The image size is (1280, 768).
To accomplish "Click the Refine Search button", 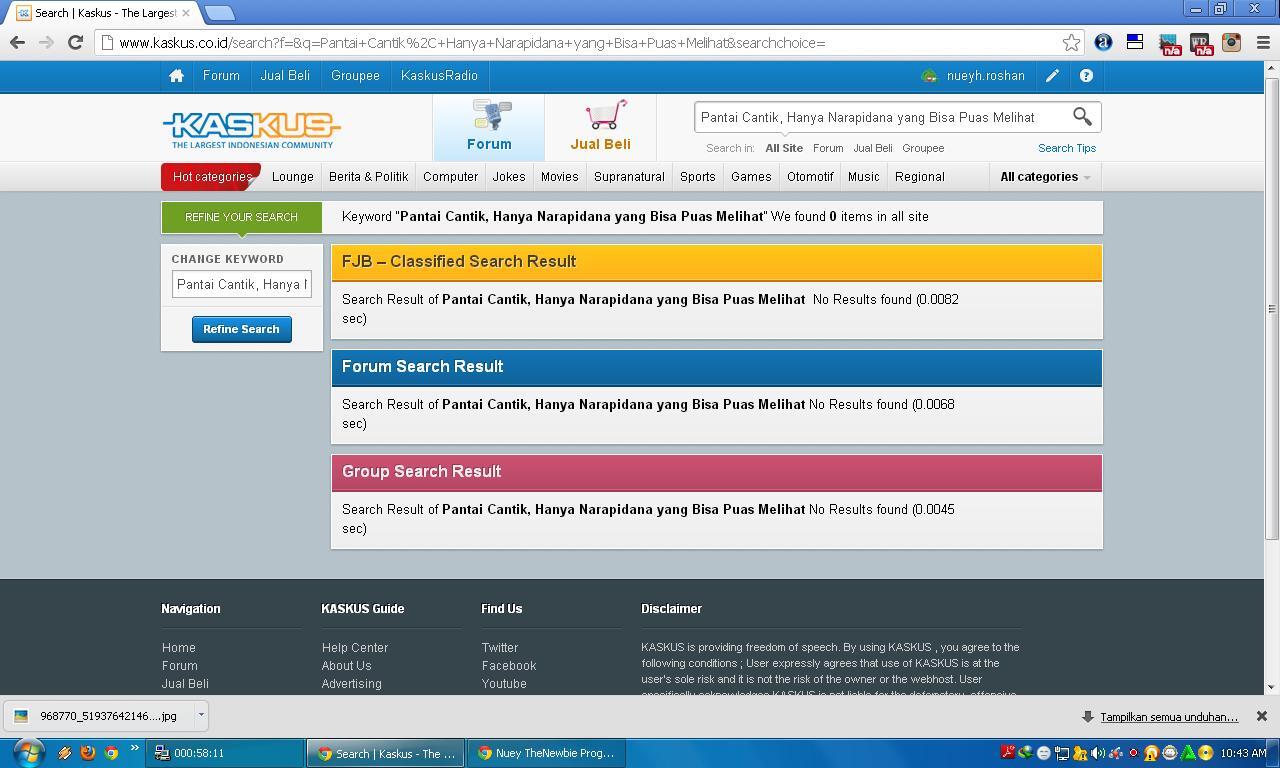I will tap(241, 329).
